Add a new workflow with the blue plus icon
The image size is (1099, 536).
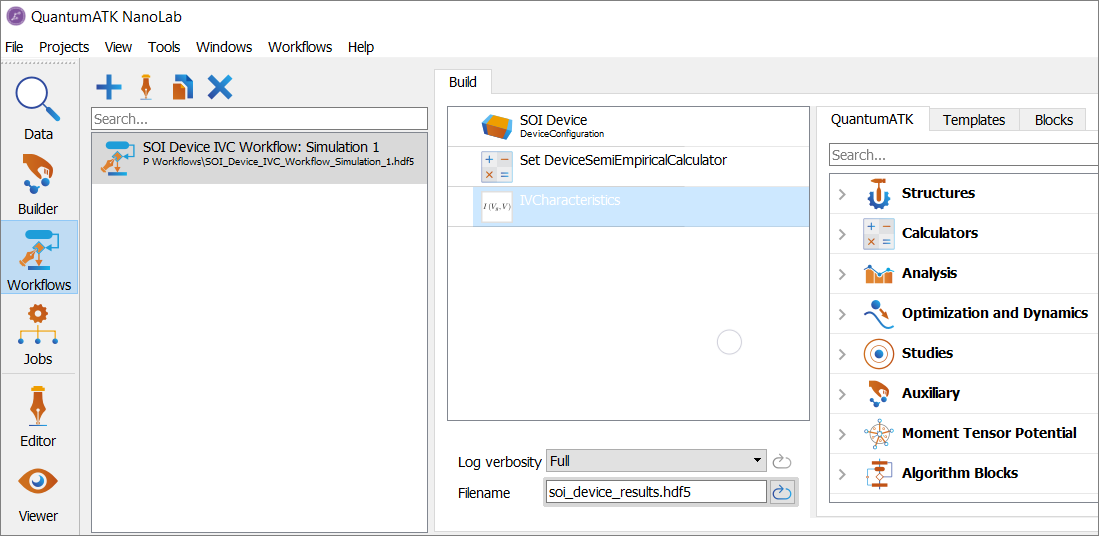point(109,87)
